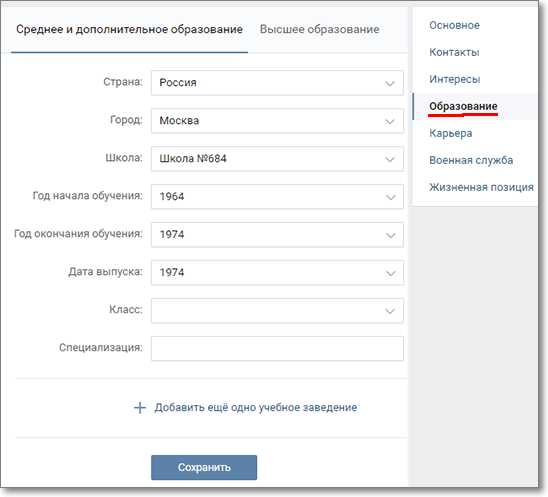Open Жизненная позиция section

pos(481,187)
